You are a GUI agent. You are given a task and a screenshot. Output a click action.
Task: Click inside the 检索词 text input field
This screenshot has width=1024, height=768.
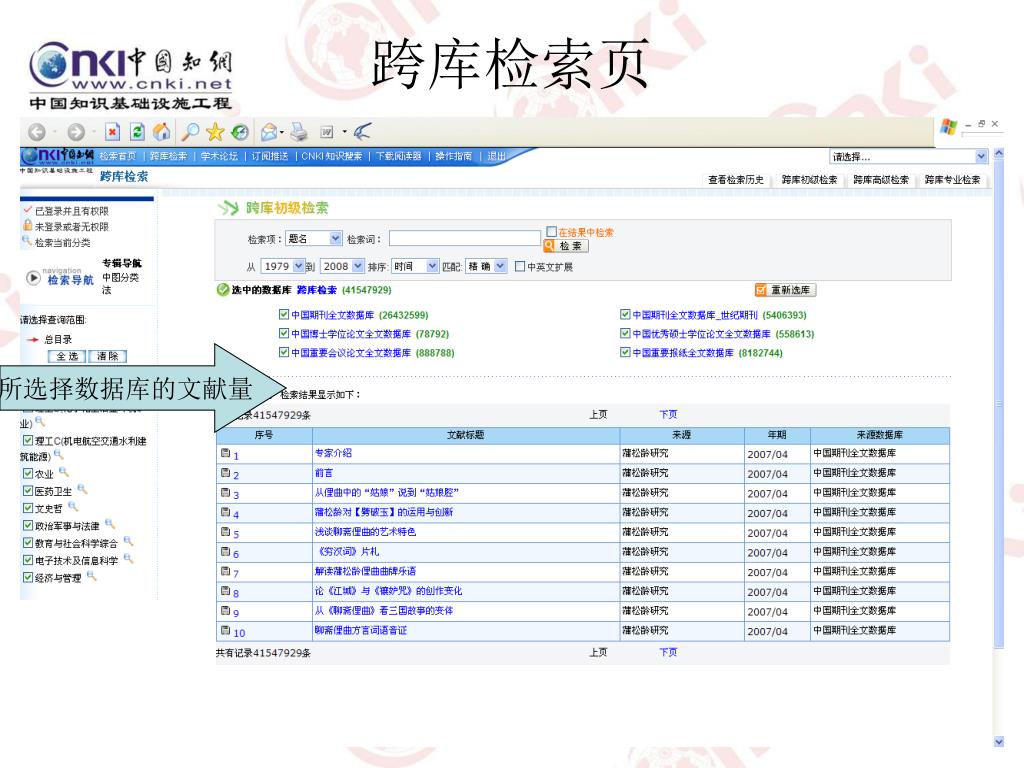point(465,238)
